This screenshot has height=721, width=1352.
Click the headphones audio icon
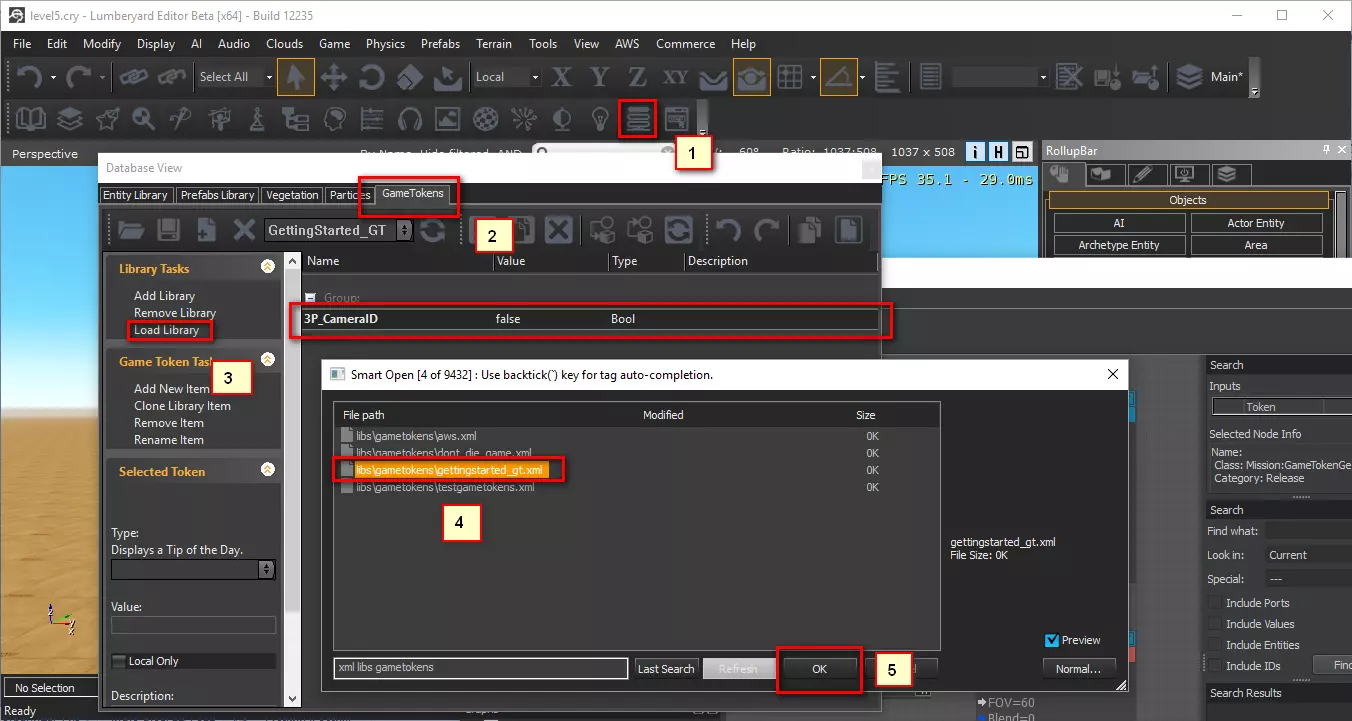pos(409,119)
